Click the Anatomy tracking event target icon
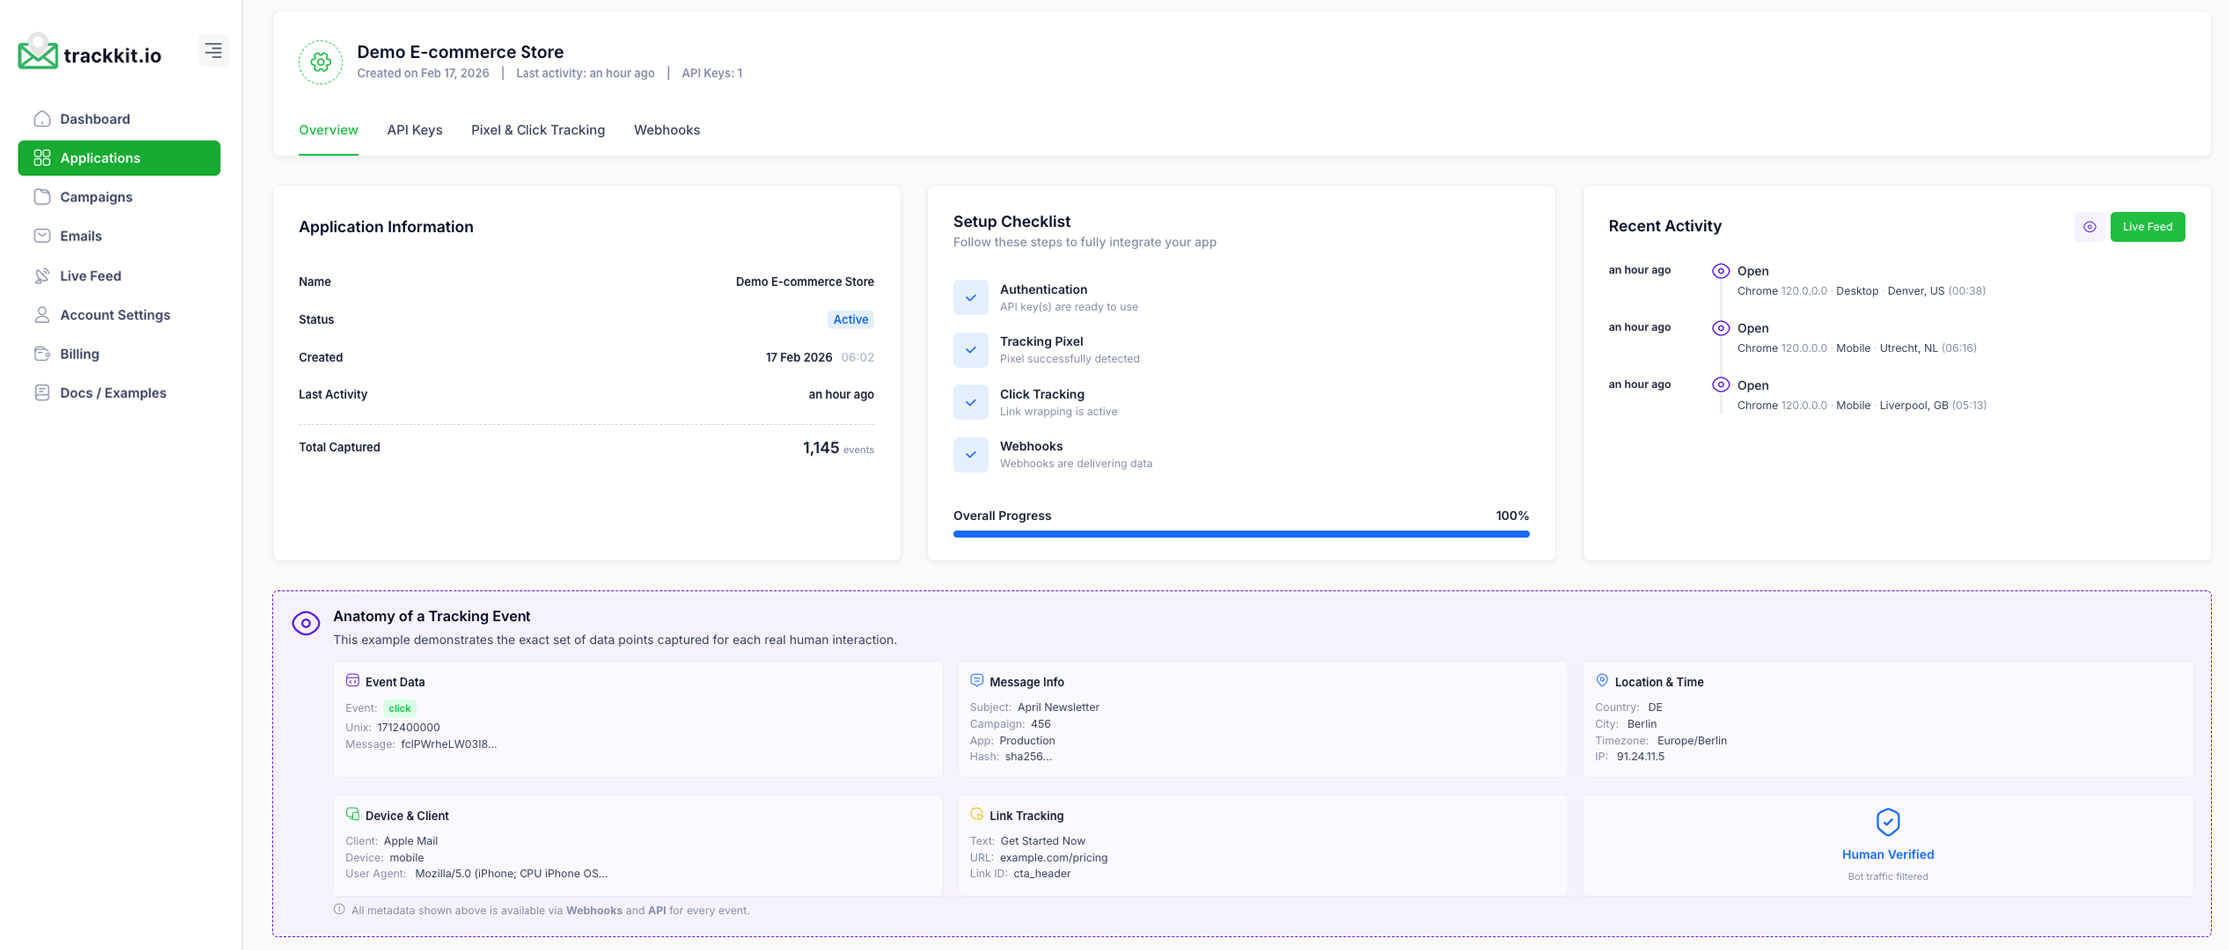This screenshot has height=950, width=2229. coord(306,622)
